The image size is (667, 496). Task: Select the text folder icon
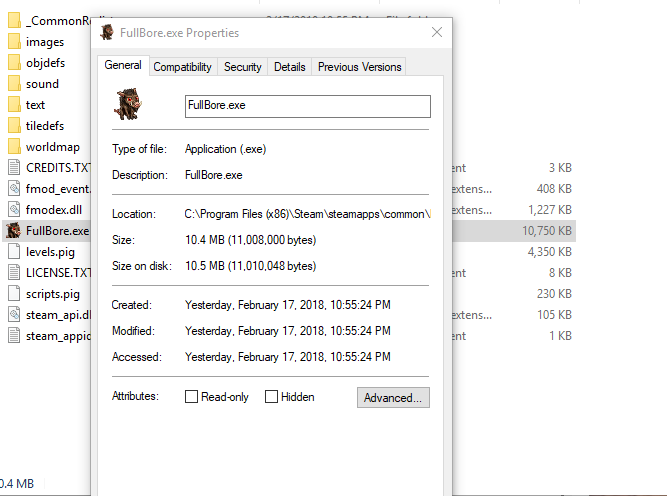point(14,105)
